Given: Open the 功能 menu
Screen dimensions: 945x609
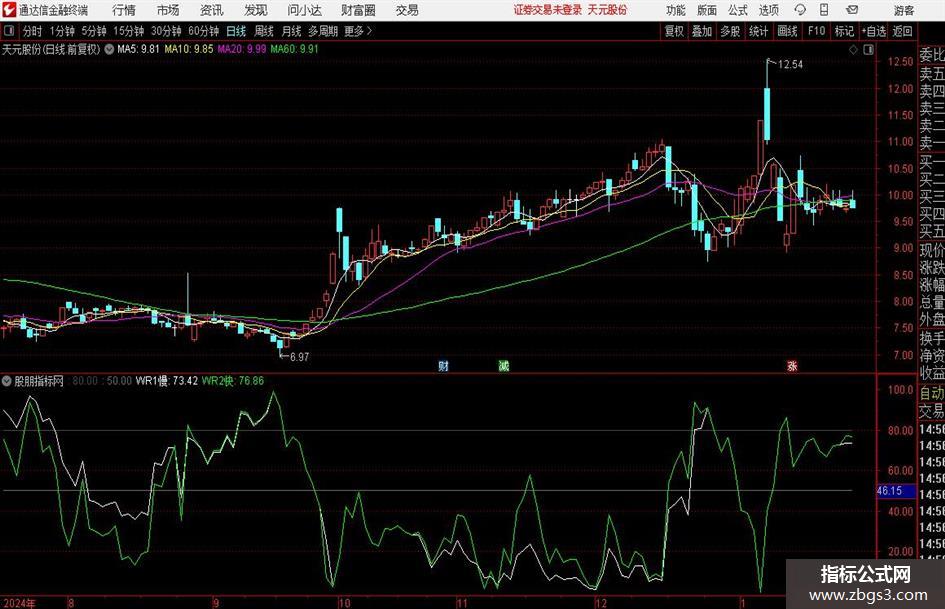Looking at the screenshot, I should tap(676, 10).
